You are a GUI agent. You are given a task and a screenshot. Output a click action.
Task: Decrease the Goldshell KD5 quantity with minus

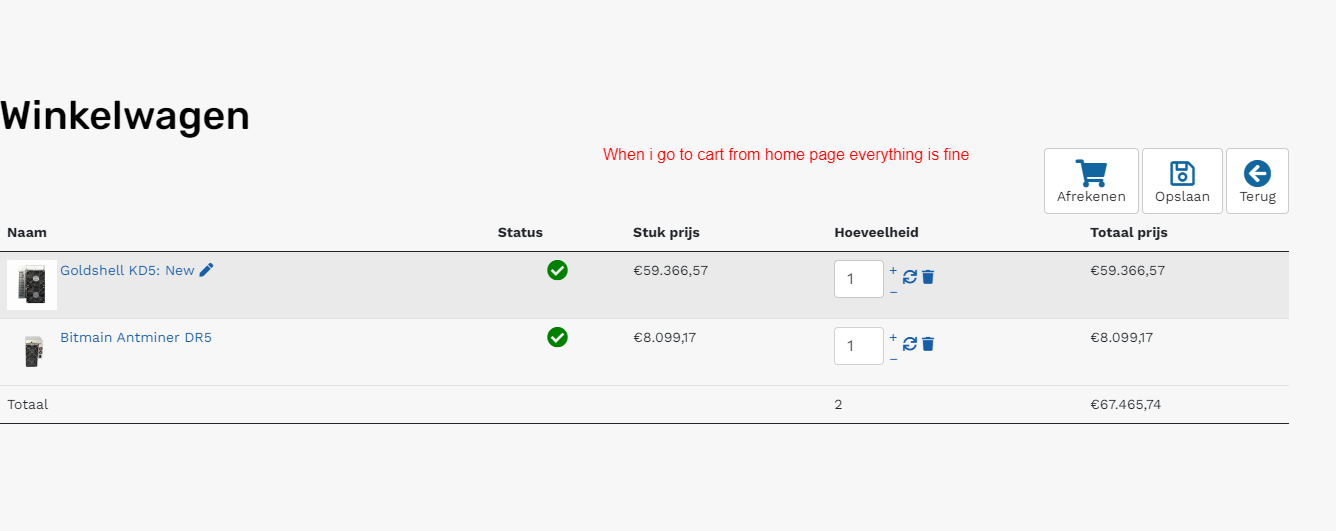(x=893, y=292)
